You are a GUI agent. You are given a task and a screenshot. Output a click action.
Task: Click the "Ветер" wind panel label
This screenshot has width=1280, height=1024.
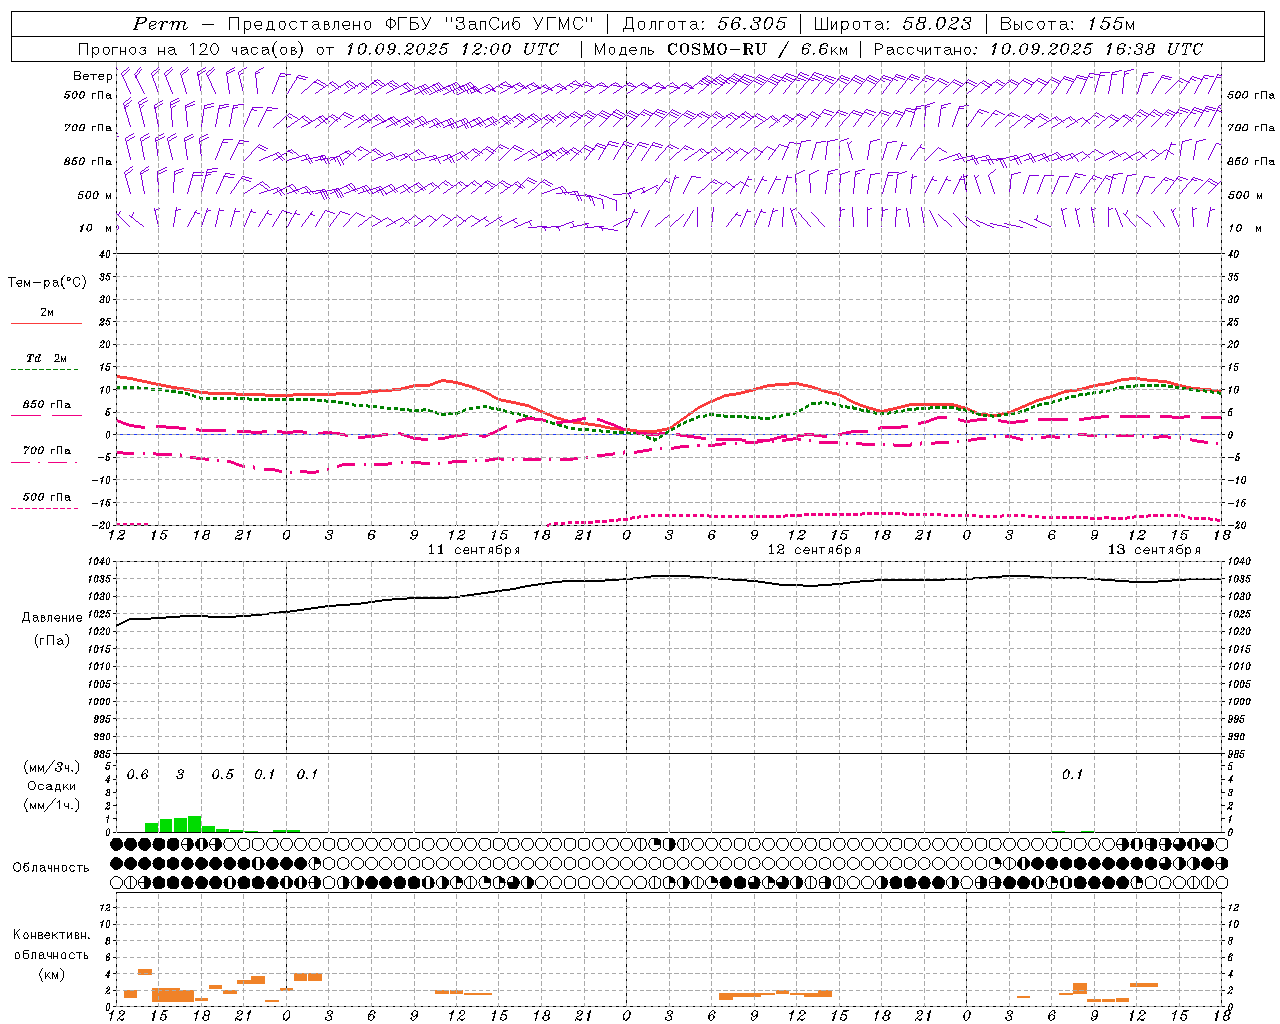coord(93,76)
